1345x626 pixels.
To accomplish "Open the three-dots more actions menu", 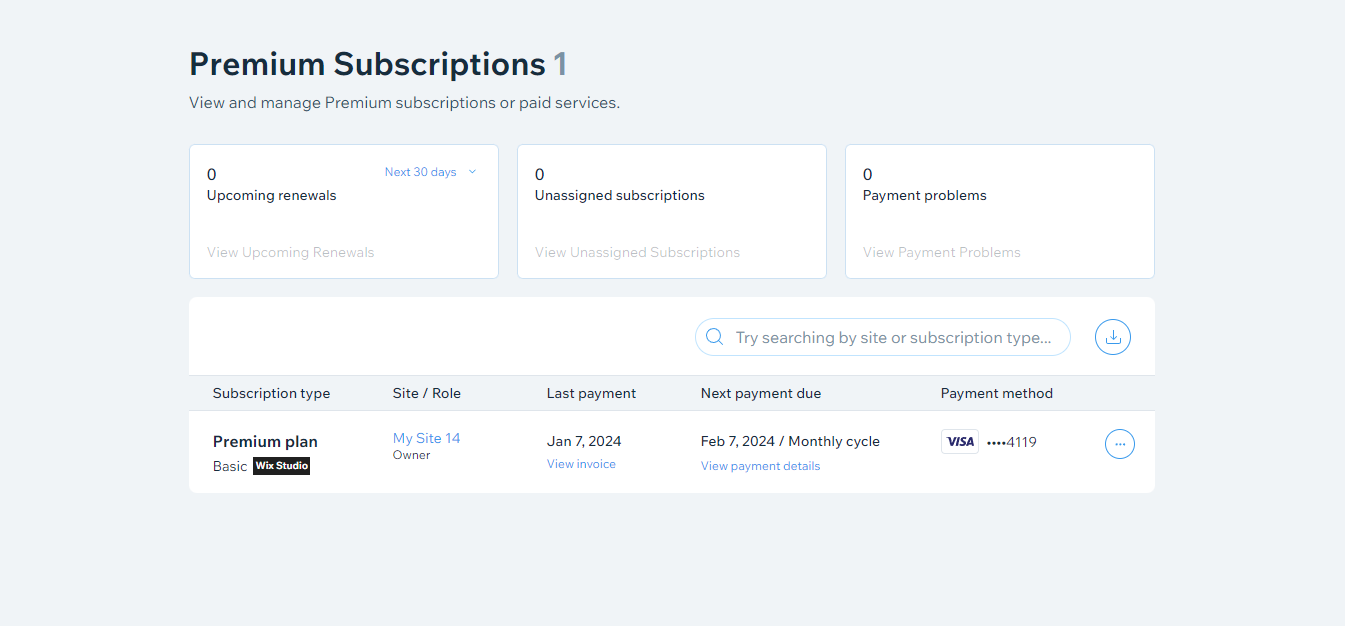I will click(1120, 443).
